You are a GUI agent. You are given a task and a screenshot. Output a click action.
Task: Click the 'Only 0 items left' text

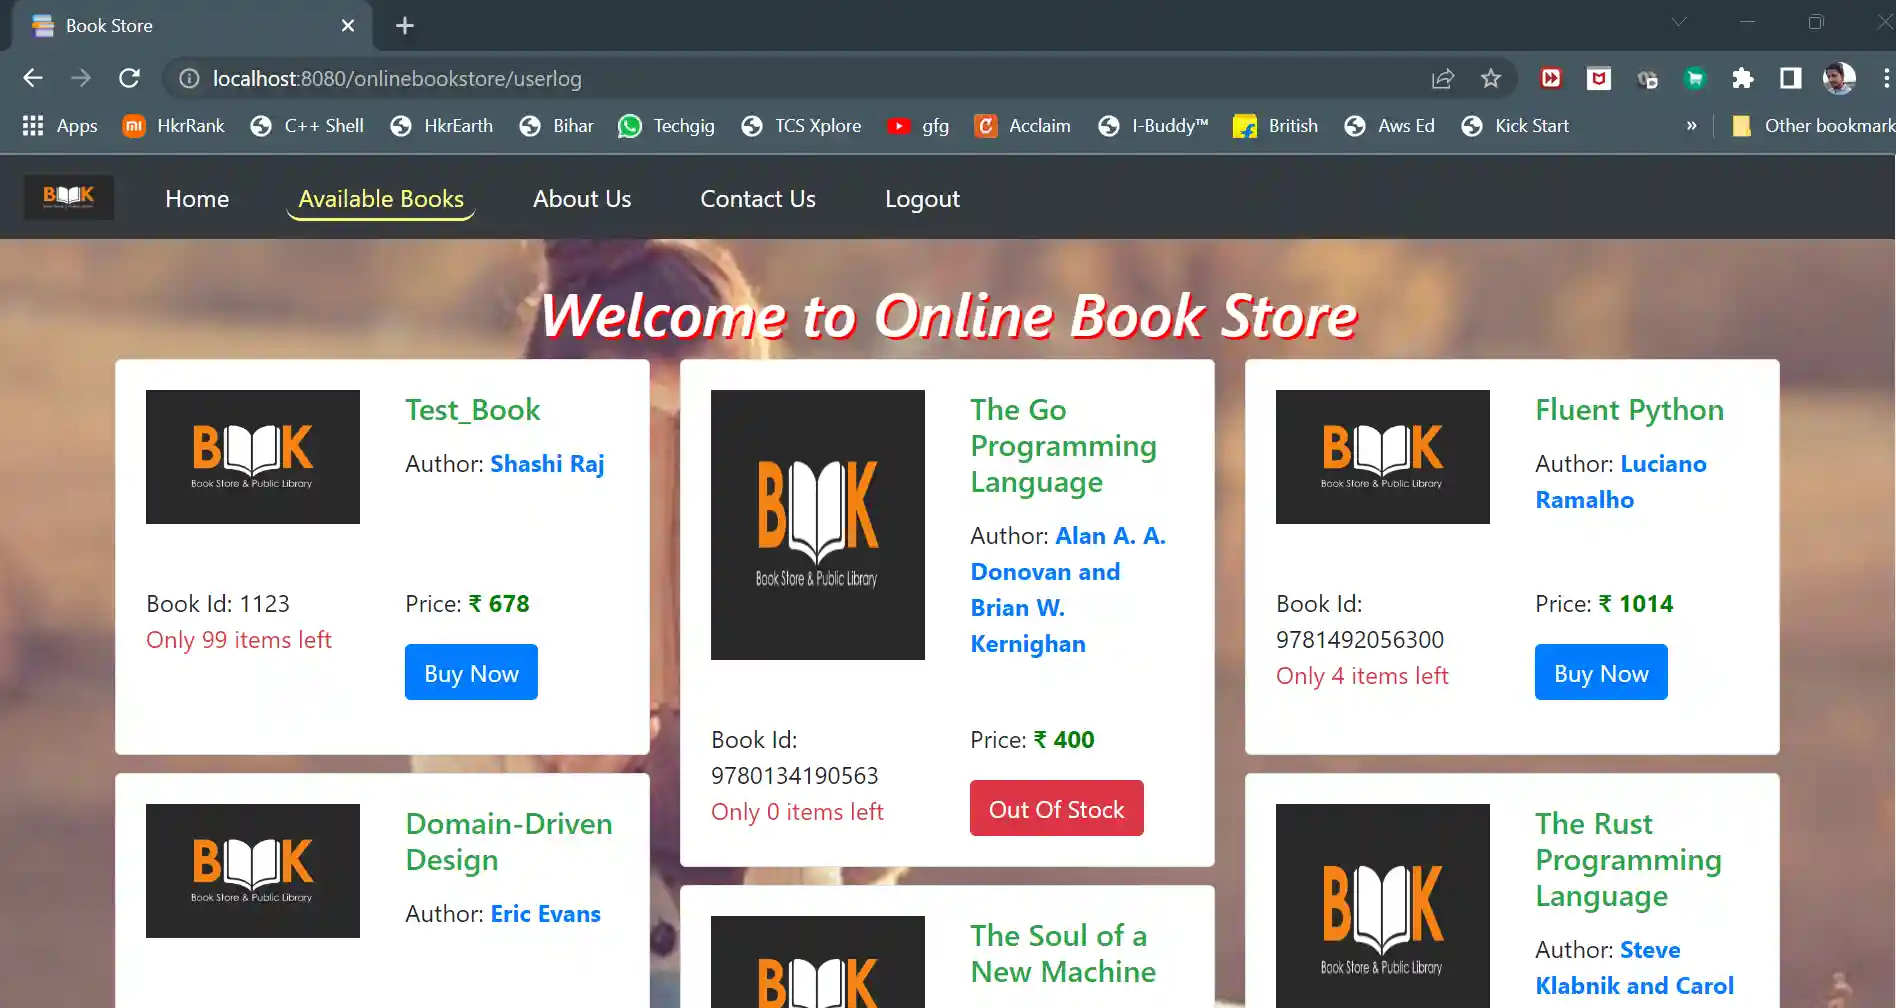tap(797, 812)
